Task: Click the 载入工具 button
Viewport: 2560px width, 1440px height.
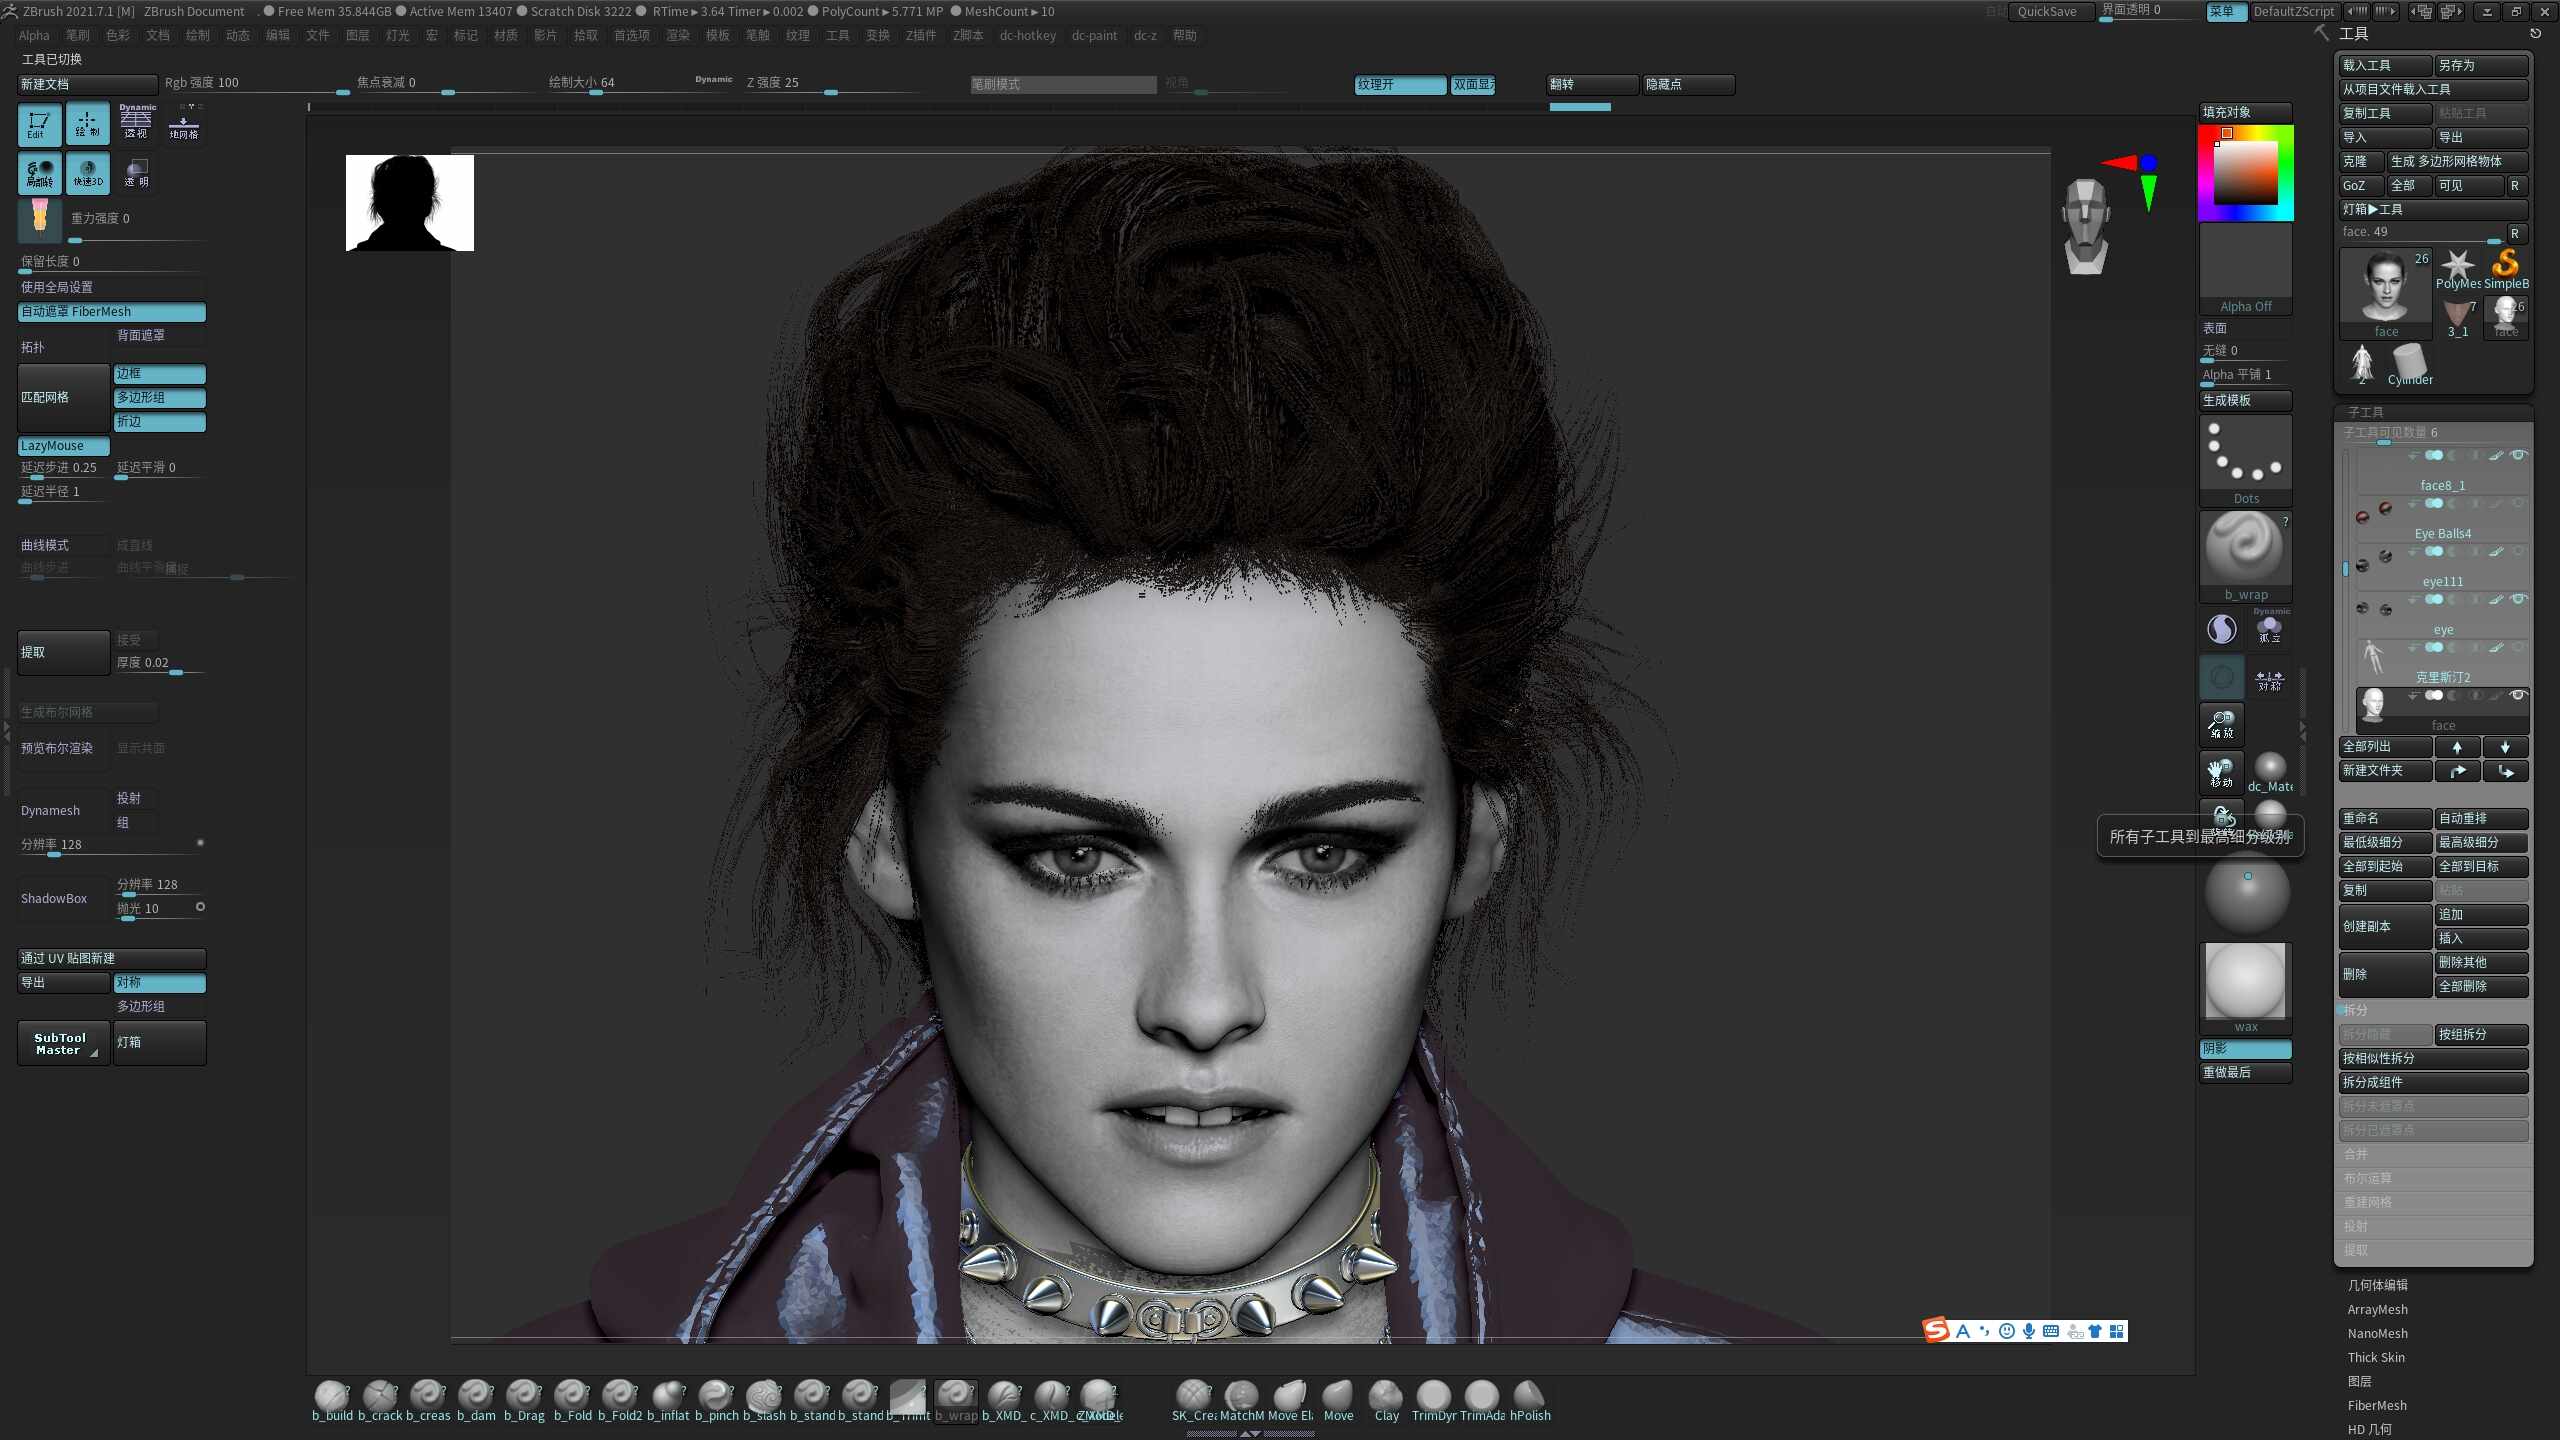Action: [x=2385, y=65]
